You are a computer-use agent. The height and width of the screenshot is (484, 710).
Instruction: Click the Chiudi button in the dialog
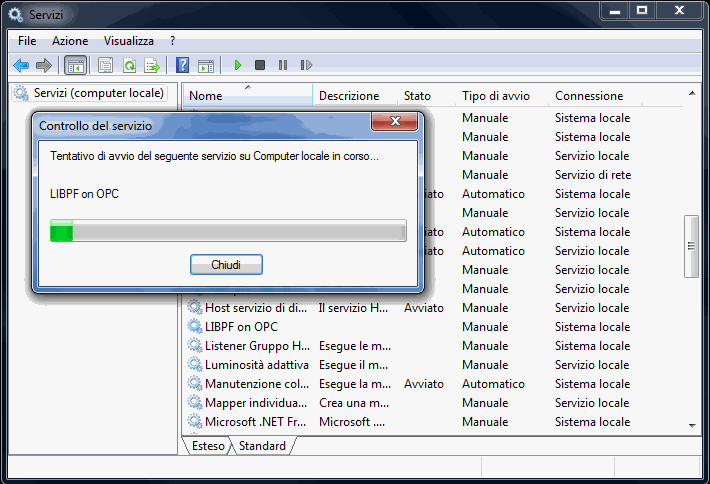pyautogui.click(x=226, y=265)
